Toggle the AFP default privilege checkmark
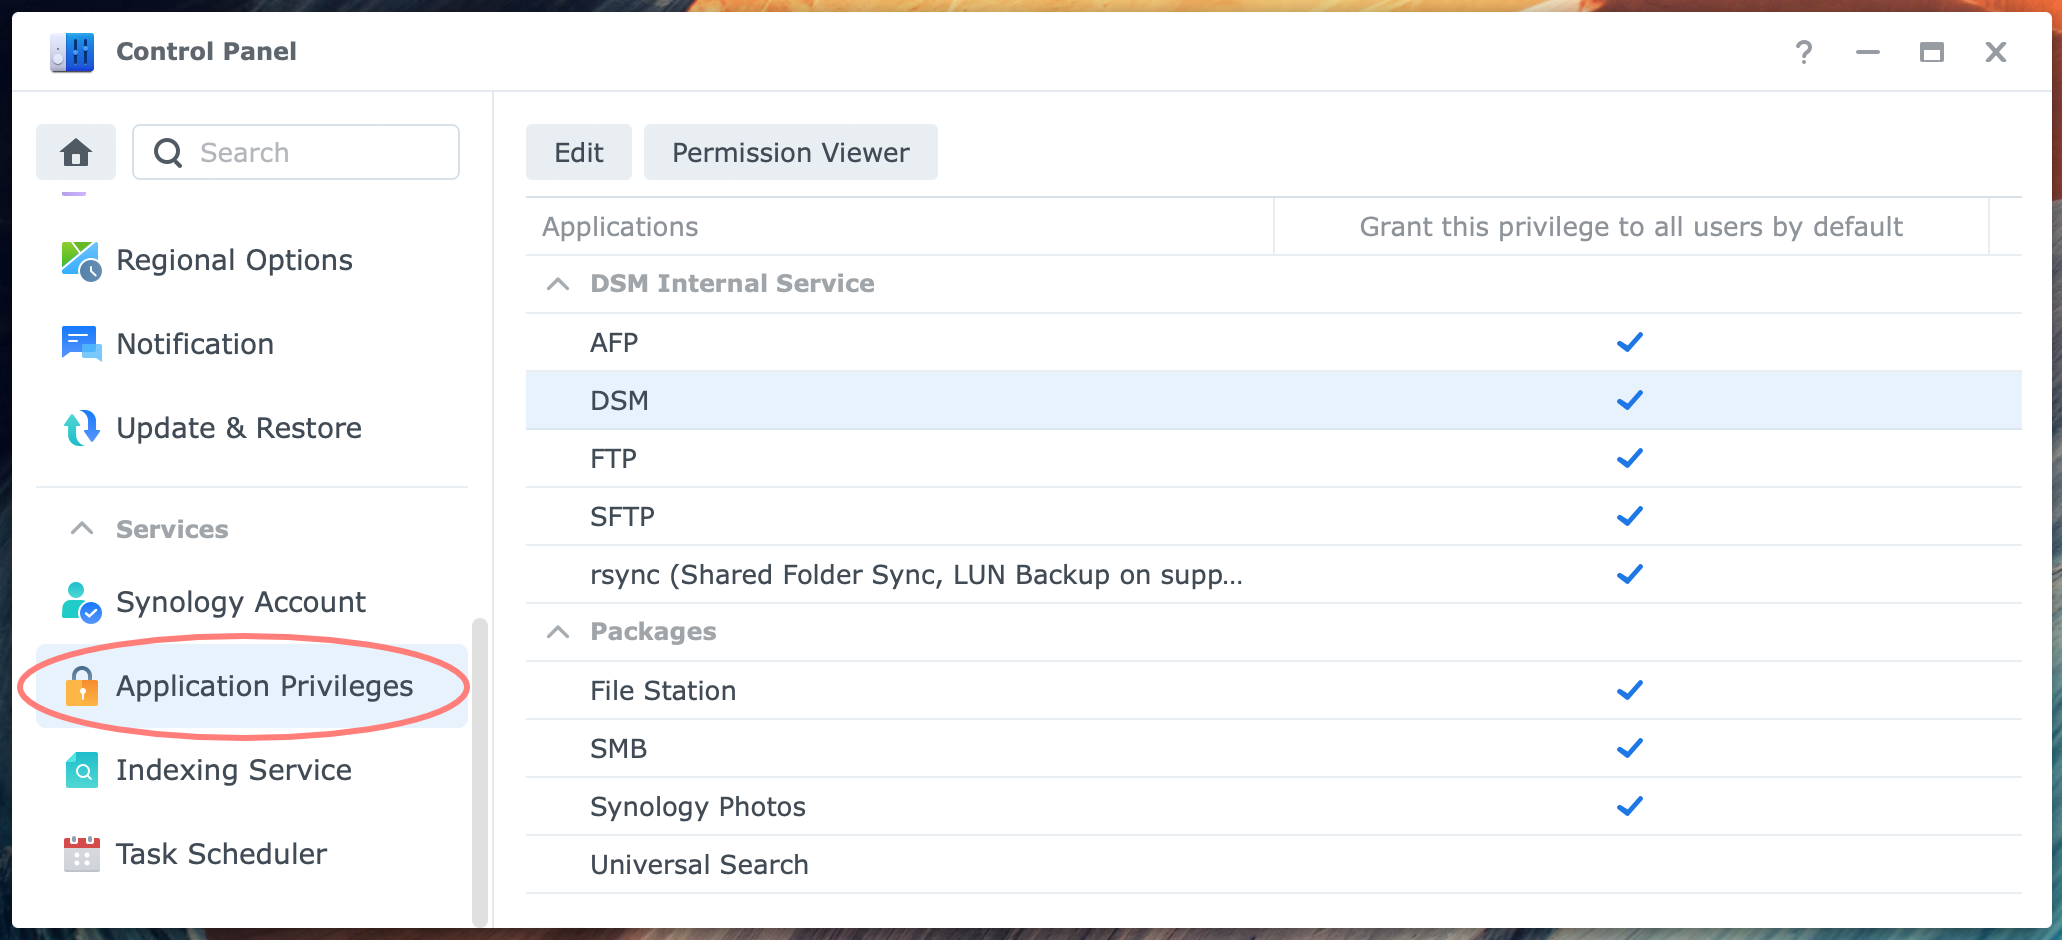The height and width of the screenshot is (940, 2062). click(x=1630, y=342)
